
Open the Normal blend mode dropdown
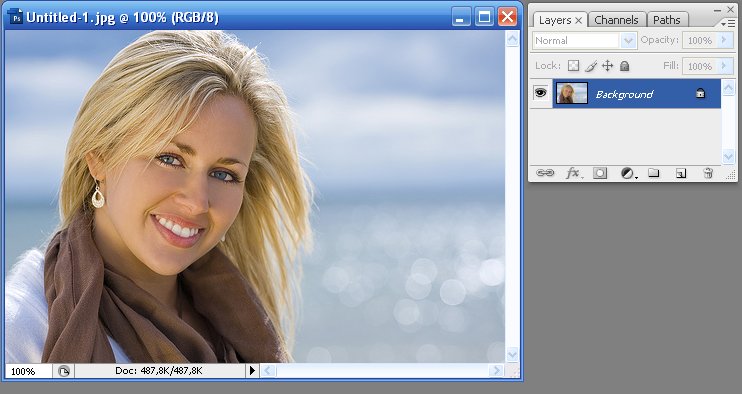point(627,41)
